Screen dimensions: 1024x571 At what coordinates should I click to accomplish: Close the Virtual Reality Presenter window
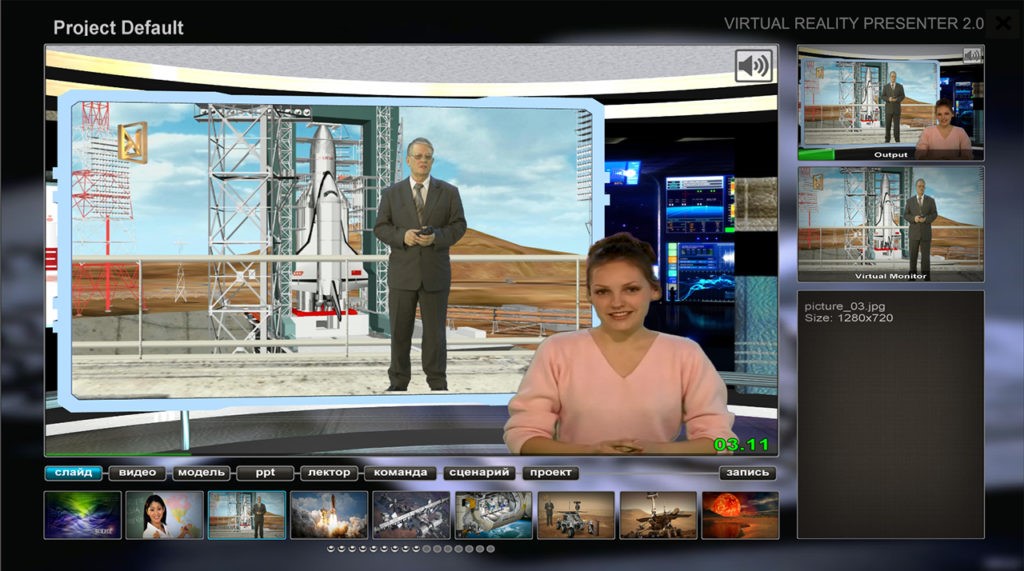click(1003, 24)
